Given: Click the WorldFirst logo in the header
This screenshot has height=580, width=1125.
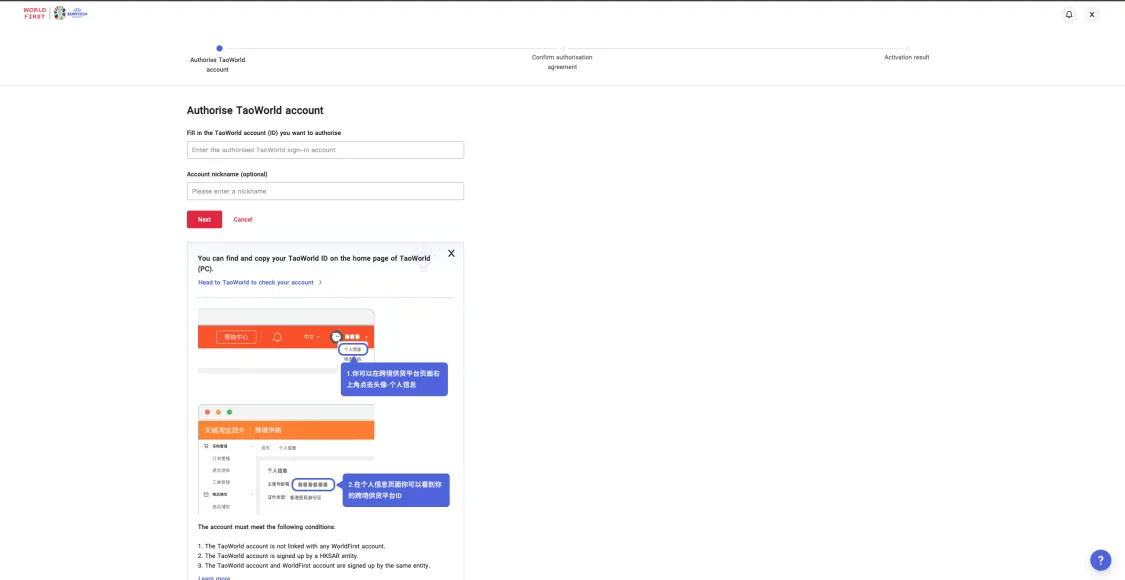Looking at the screenshot, I should tap(34, 13).
